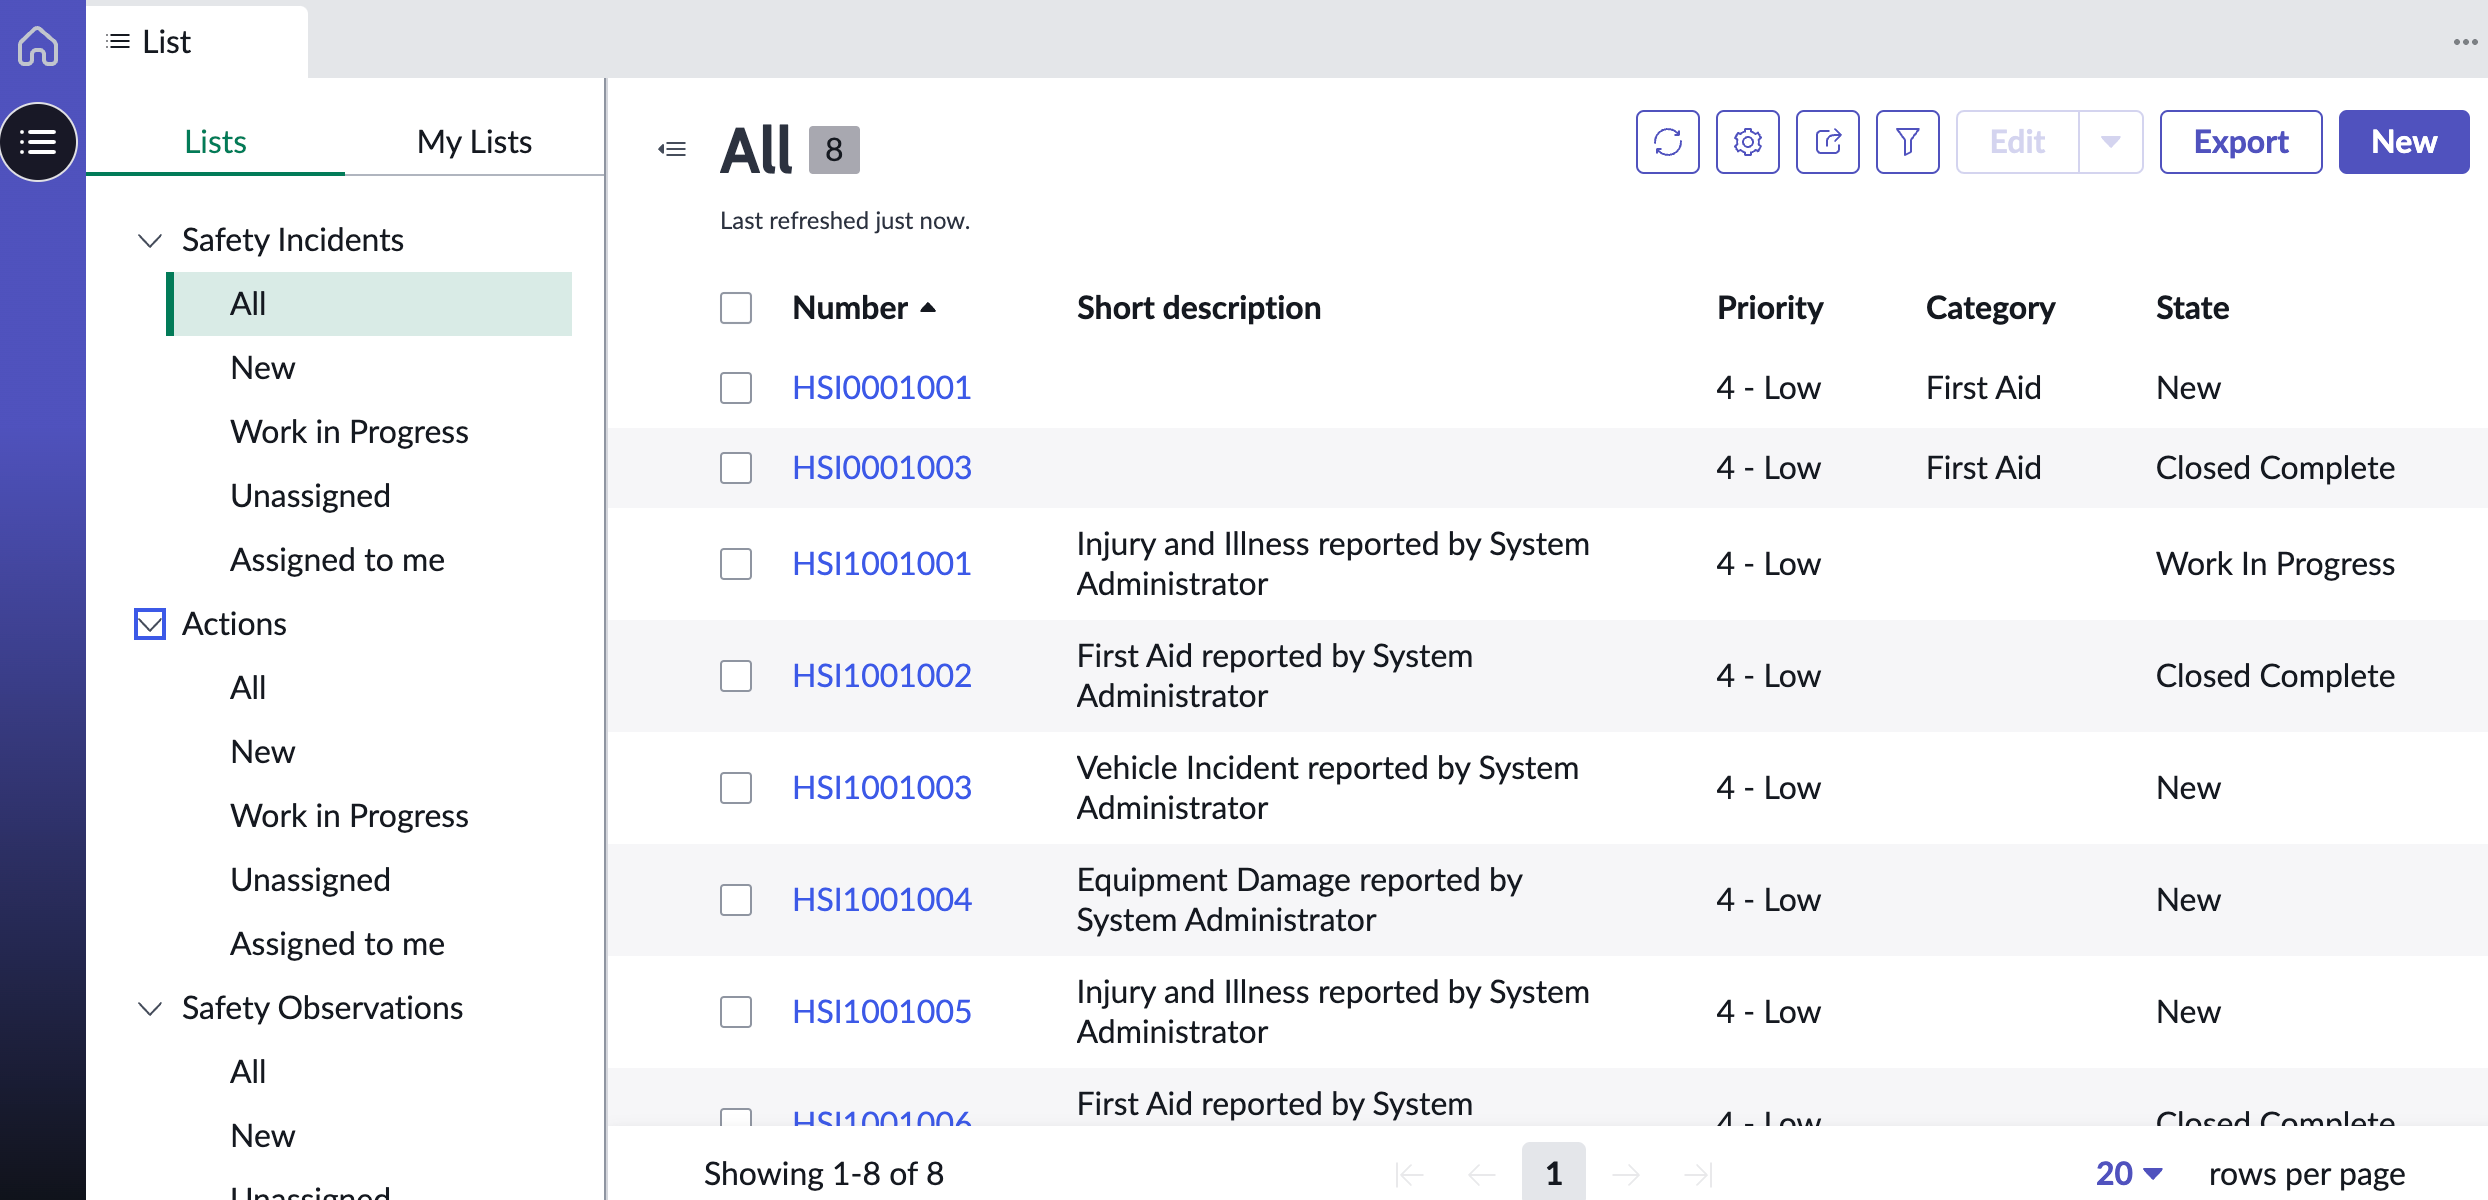Screen dimensions: 2488x1200
Task: Open record HSI1001004 link
Action: point(881,900)
